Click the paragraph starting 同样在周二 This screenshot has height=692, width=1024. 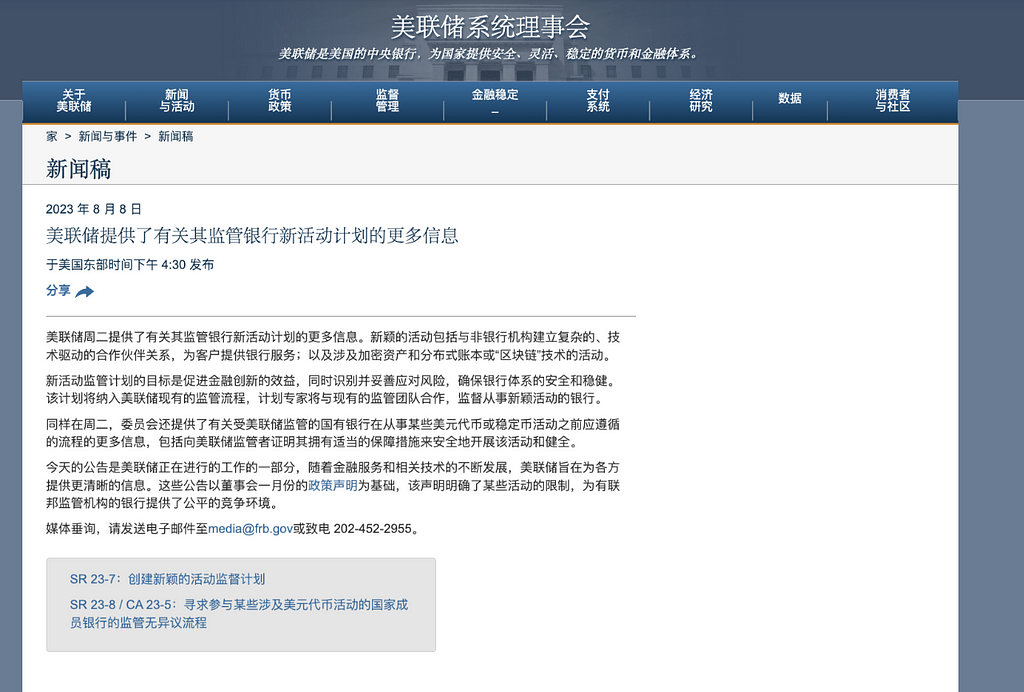333,433
